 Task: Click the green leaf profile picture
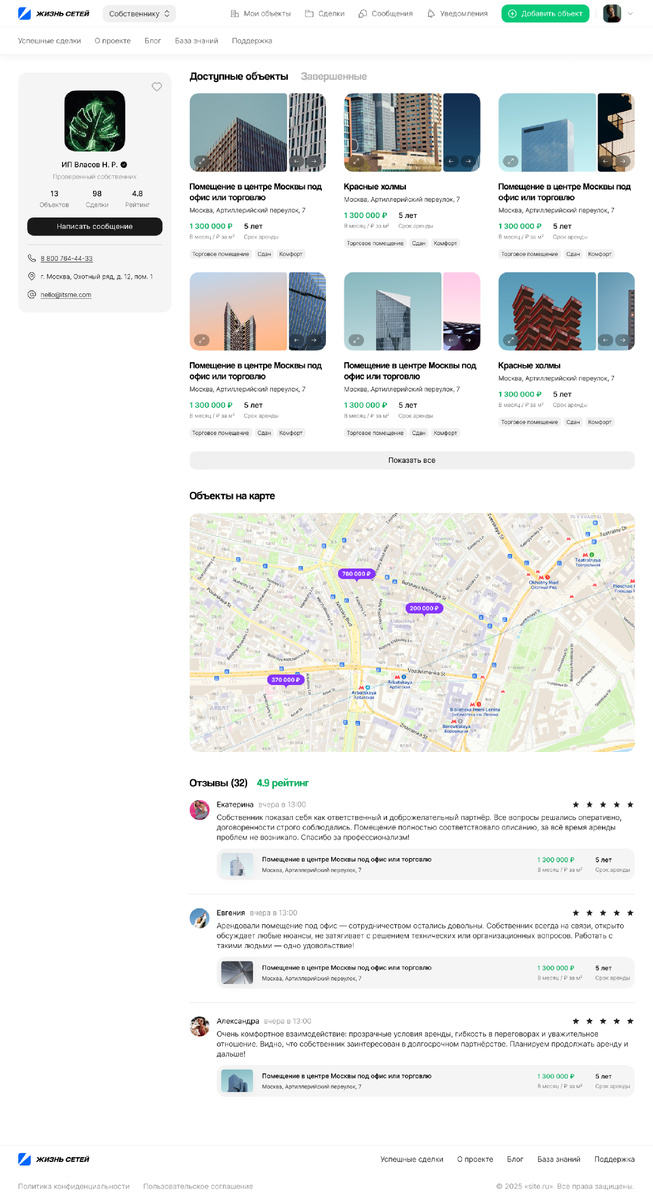95,121
